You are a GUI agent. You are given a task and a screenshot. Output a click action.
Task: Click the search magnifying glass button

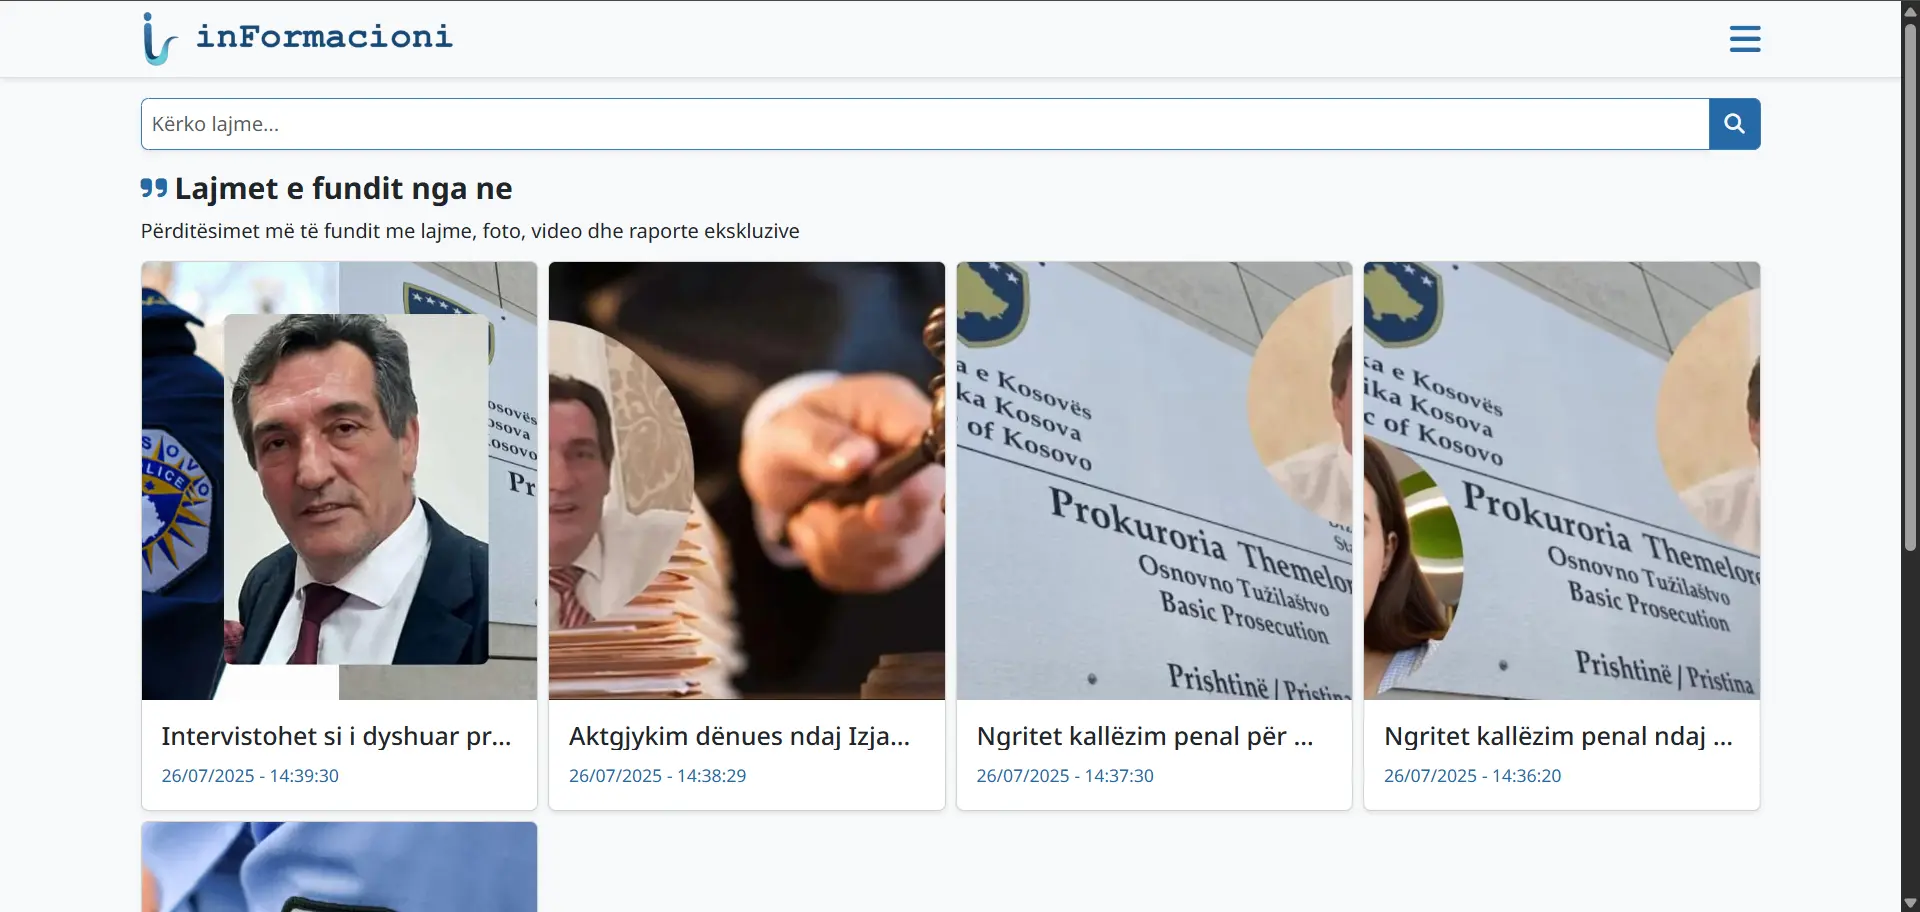pyautogui.click(x=1733, y=123)
